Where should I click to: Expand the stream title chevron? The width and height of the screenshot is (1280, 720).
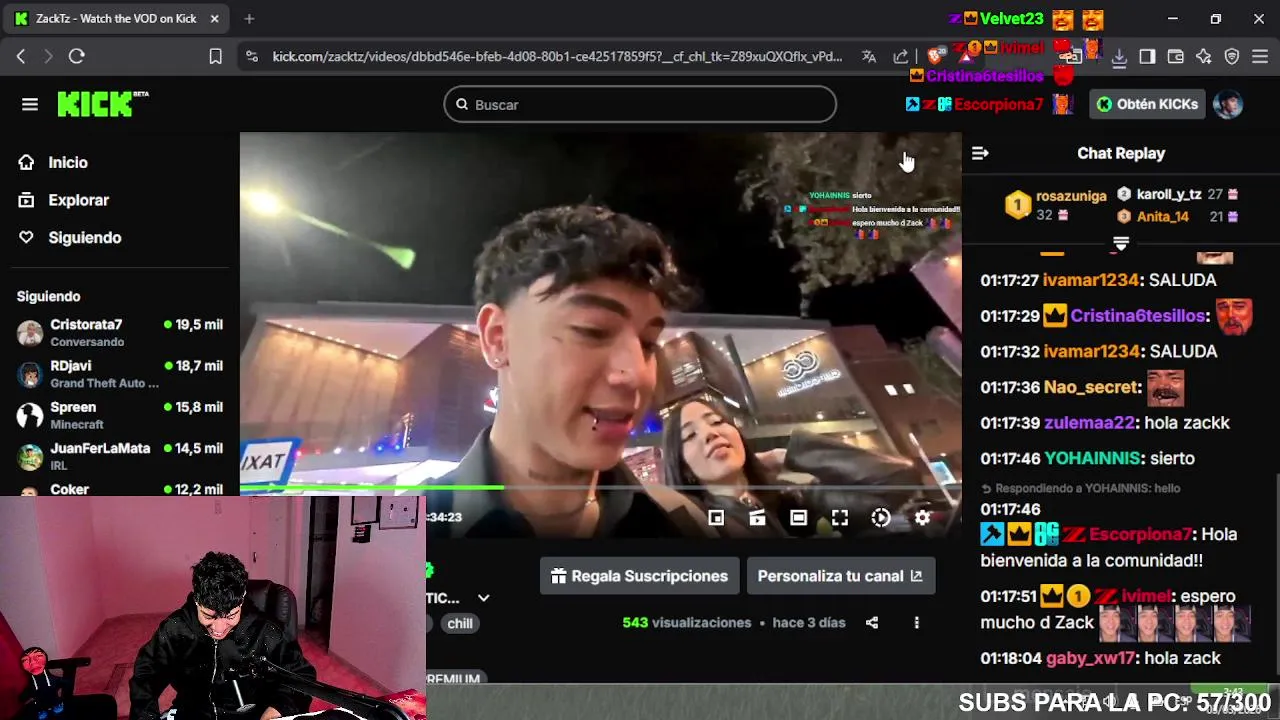point(483,598)
